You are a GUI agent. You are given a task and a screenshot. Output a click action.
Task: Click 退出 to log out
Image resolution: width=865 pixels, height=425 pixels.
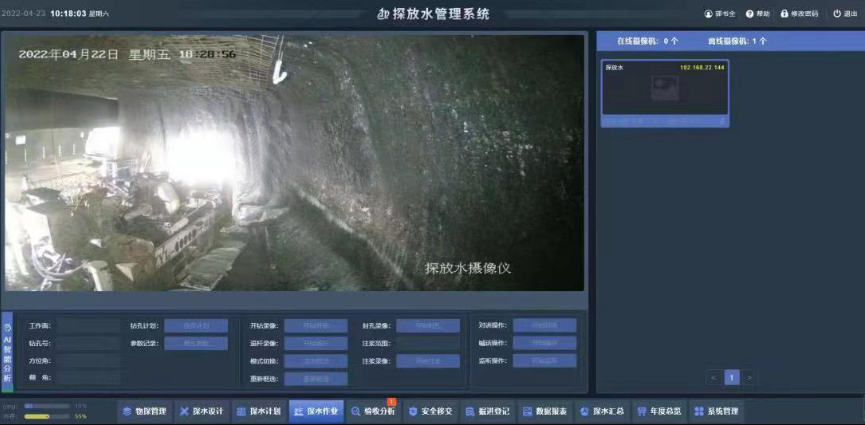(845, 14)
